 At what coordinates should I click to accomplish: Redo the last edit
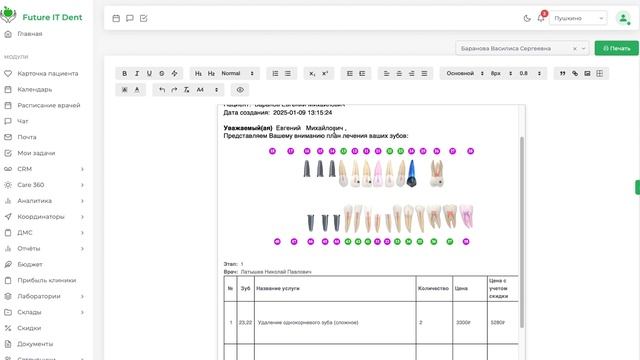[x=174, y=90]
